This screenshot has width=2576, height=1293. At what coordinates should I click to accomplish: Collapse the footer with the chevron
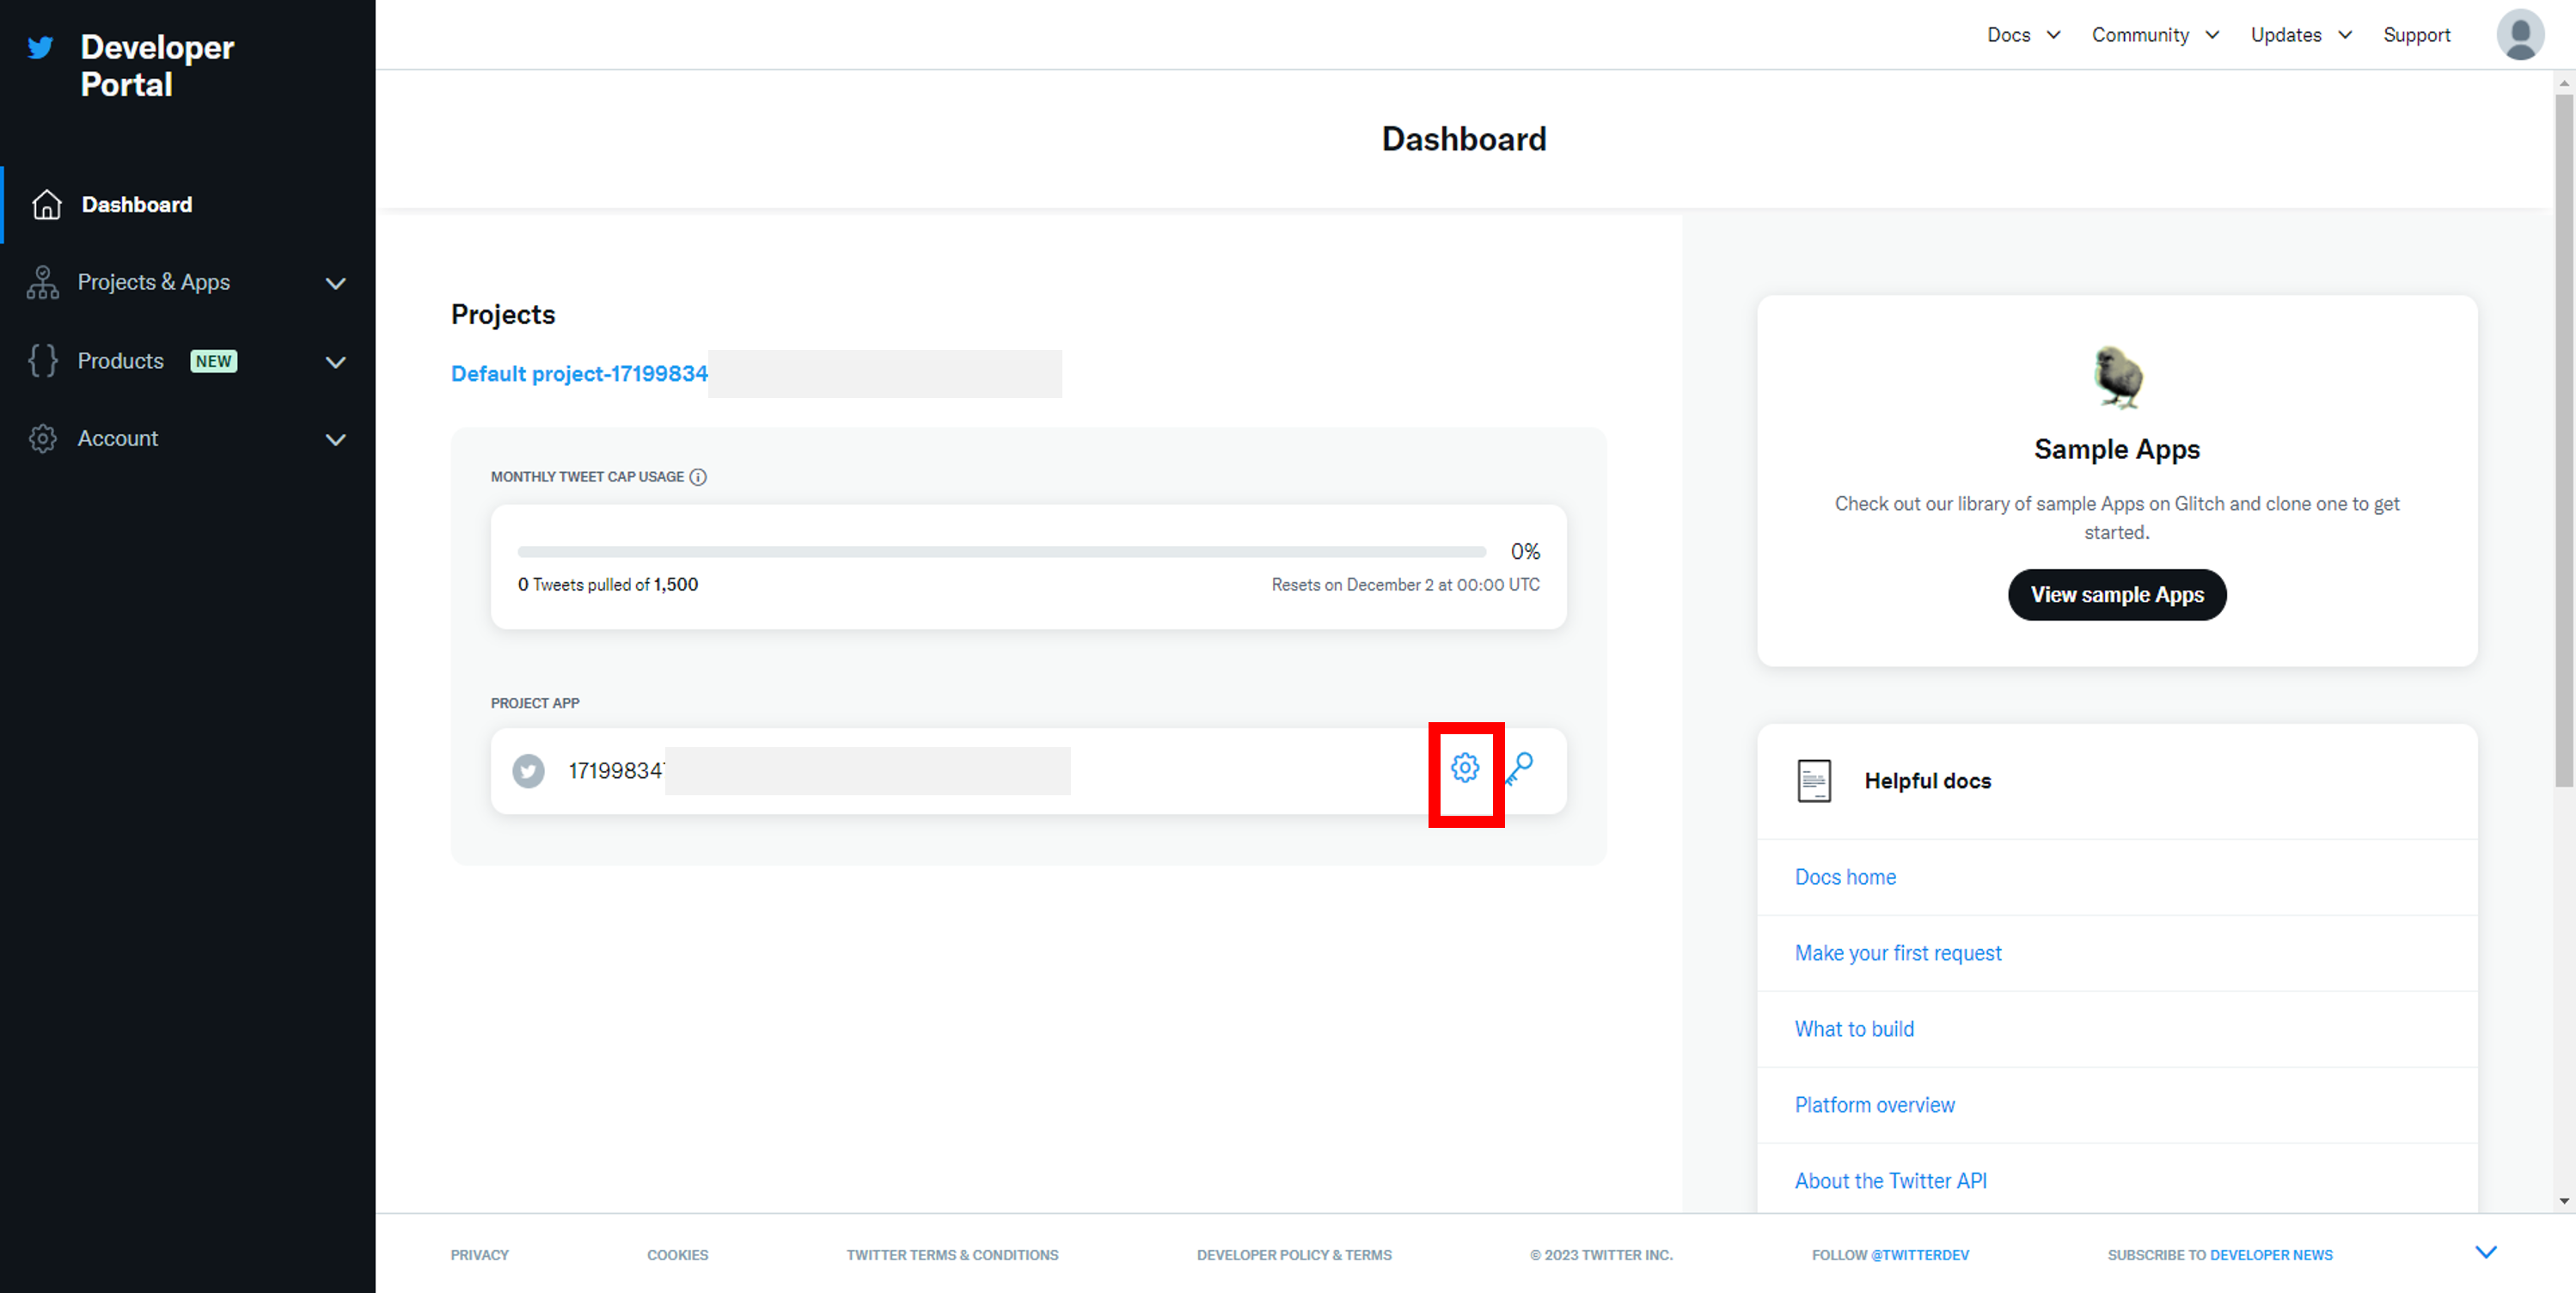[2485, 1252]
